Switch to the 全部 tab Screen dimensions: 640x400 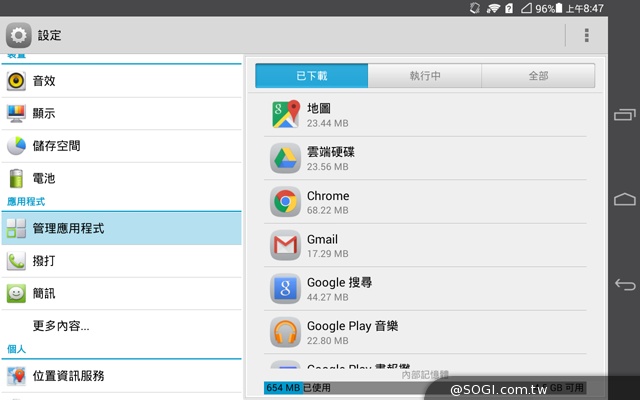pyautogui.click(x=538, y=76)
